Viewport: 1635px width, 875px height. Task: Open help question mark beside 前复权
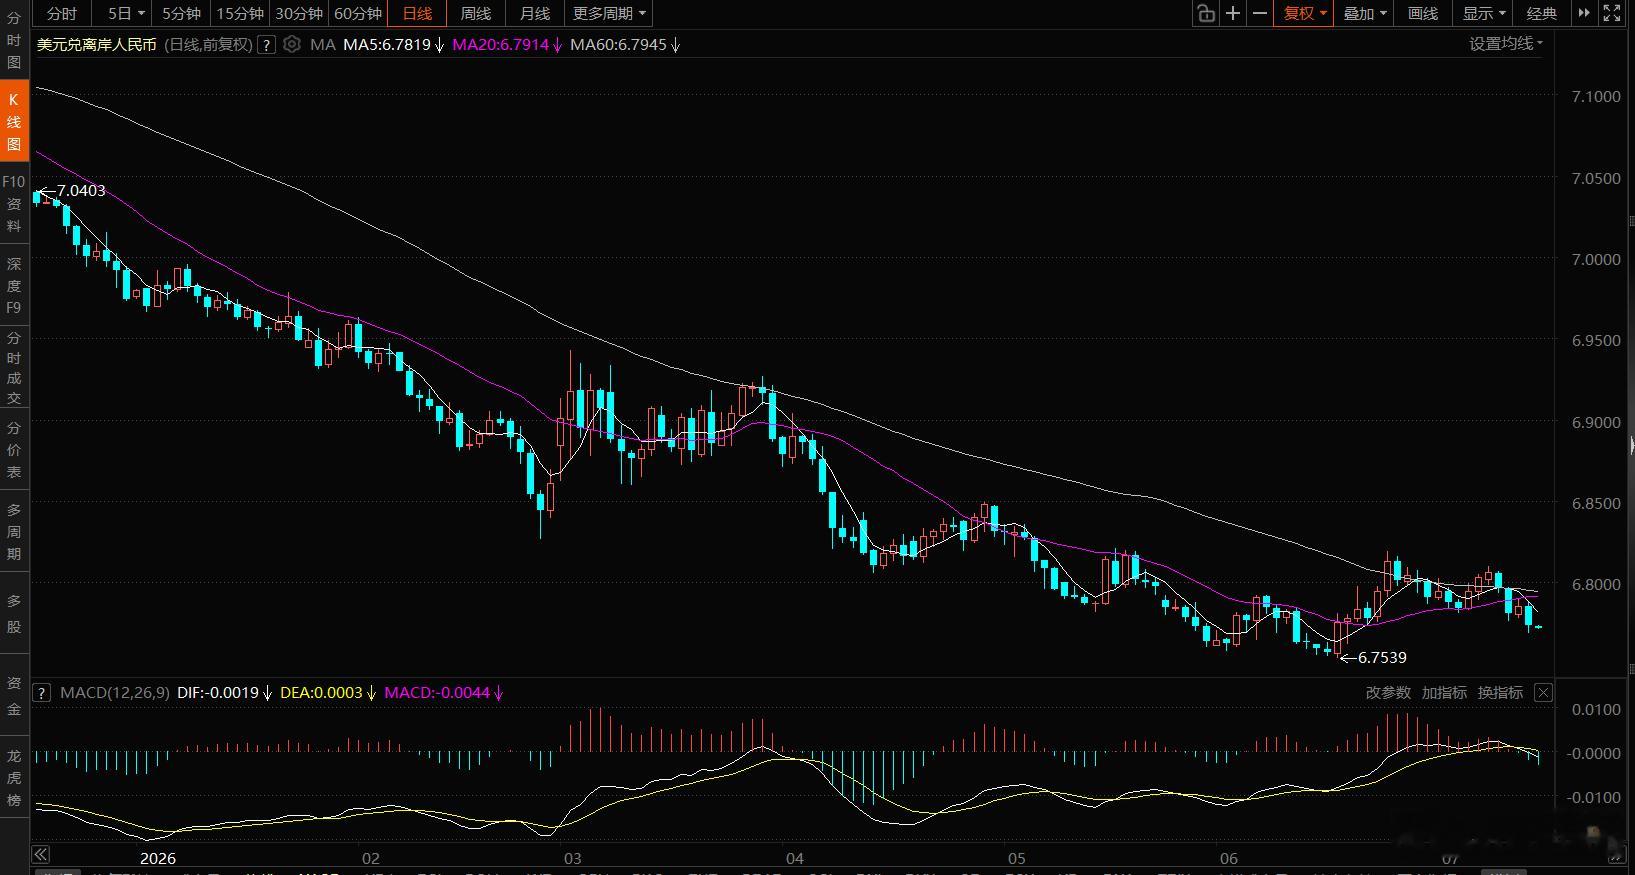(x=267, y=44)
